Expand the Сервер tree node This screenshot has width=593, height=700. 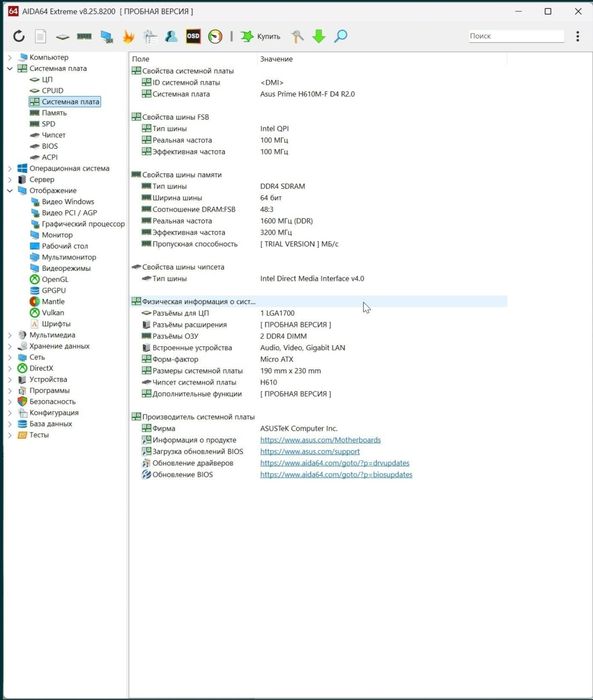click(x=10, y=180)
